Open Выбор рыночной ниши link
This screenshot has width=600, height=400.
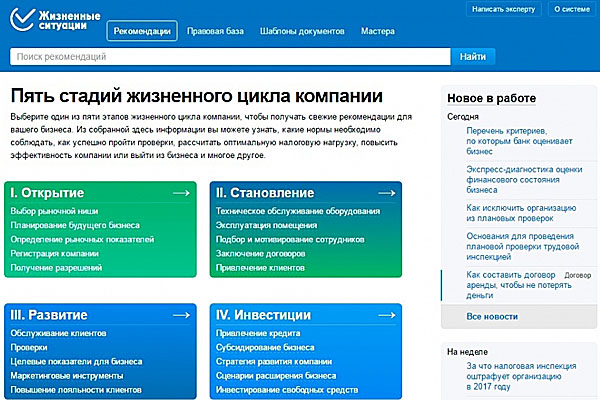(x=55, y=212)
